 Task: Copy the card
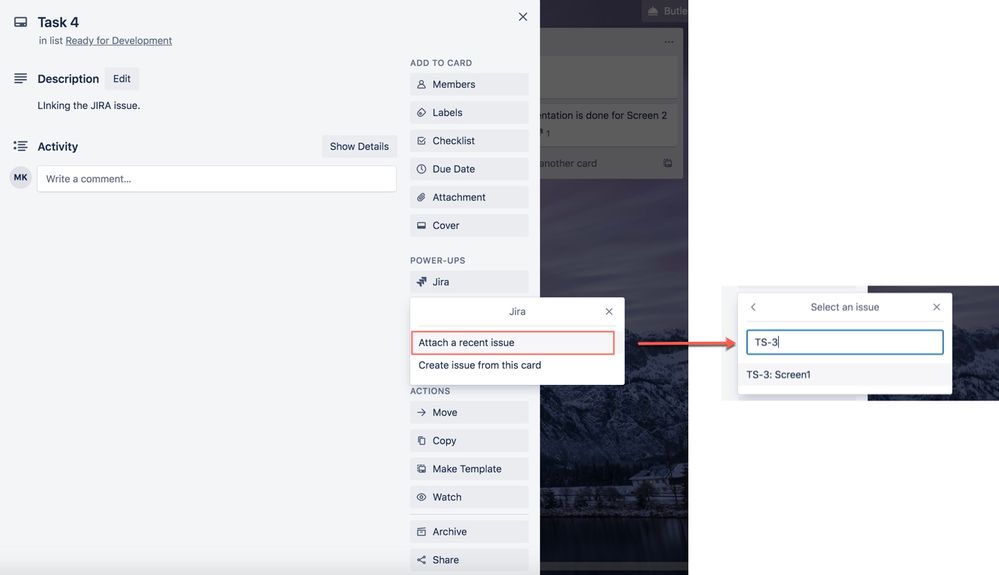469,441
